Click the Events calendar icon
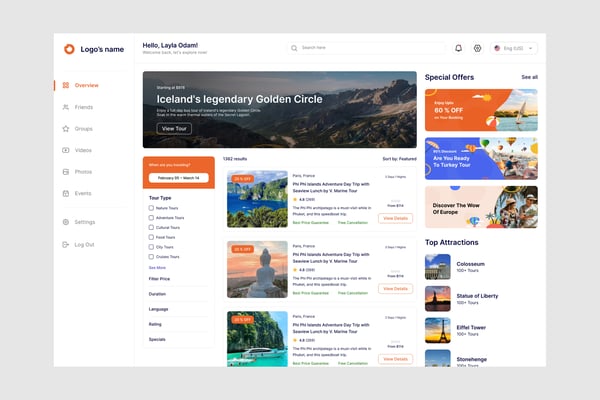This screenshot has height=400, width=600. pos(66,193)
